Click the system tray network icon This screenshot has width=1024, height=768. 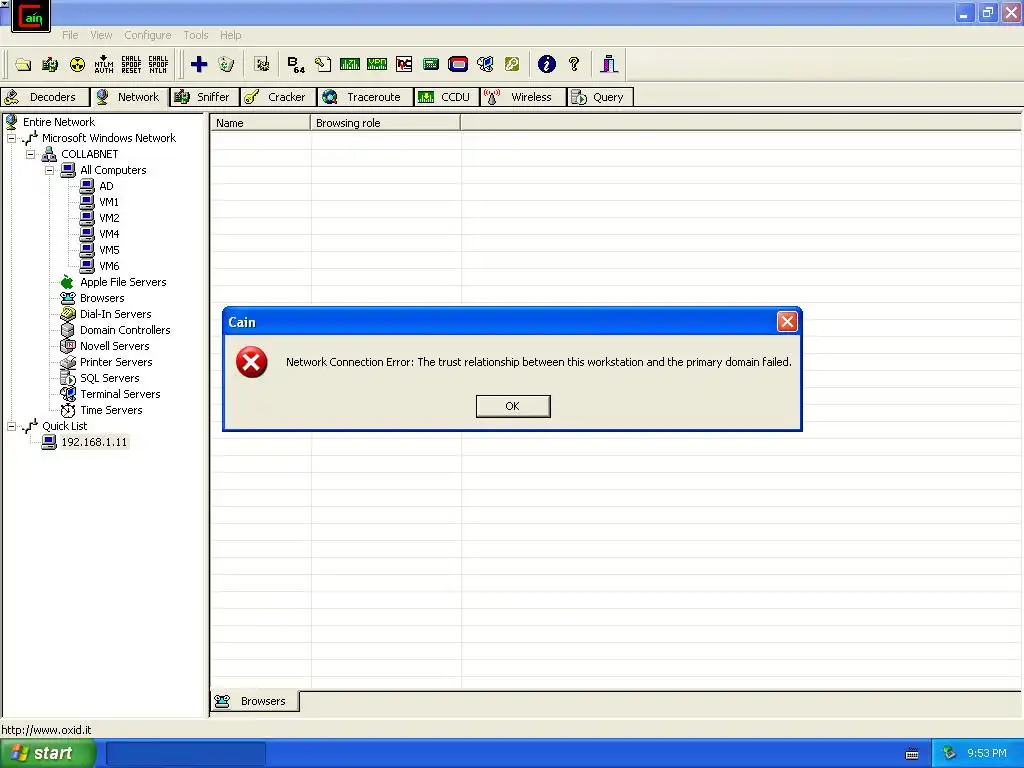tap(950, 754)
